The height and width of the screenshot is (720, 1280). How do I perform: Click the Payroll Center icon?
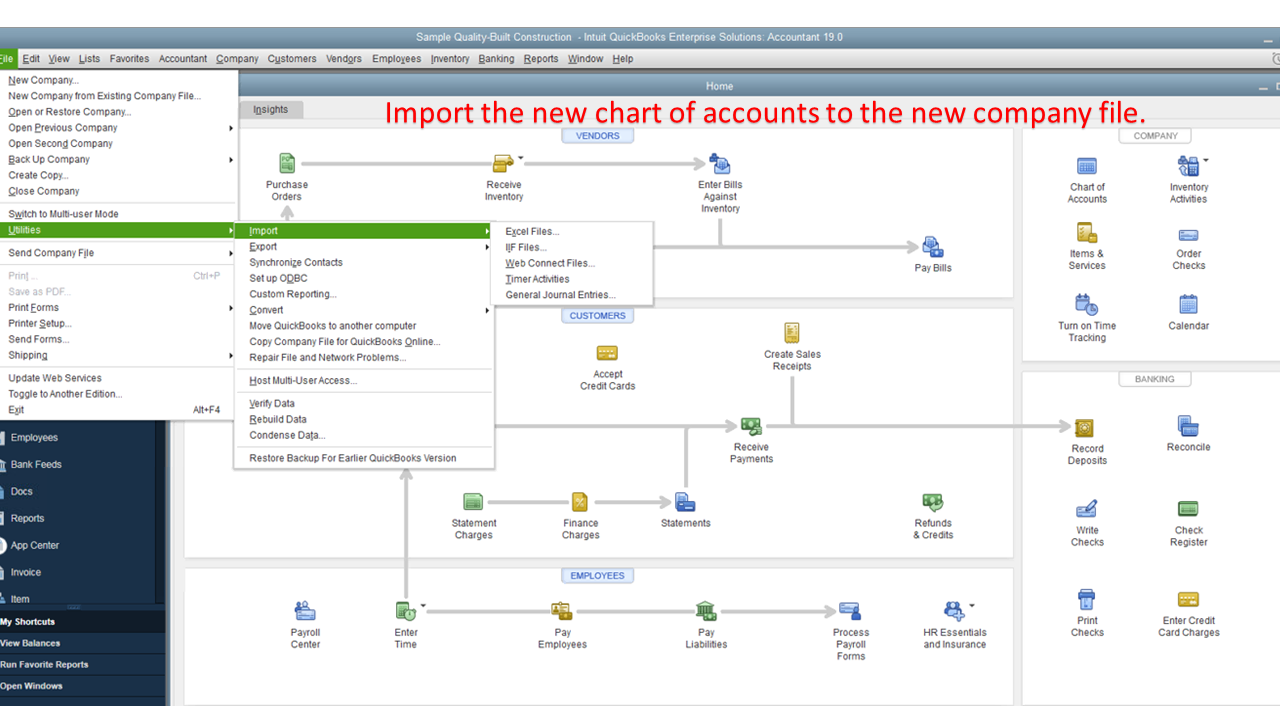305,611
